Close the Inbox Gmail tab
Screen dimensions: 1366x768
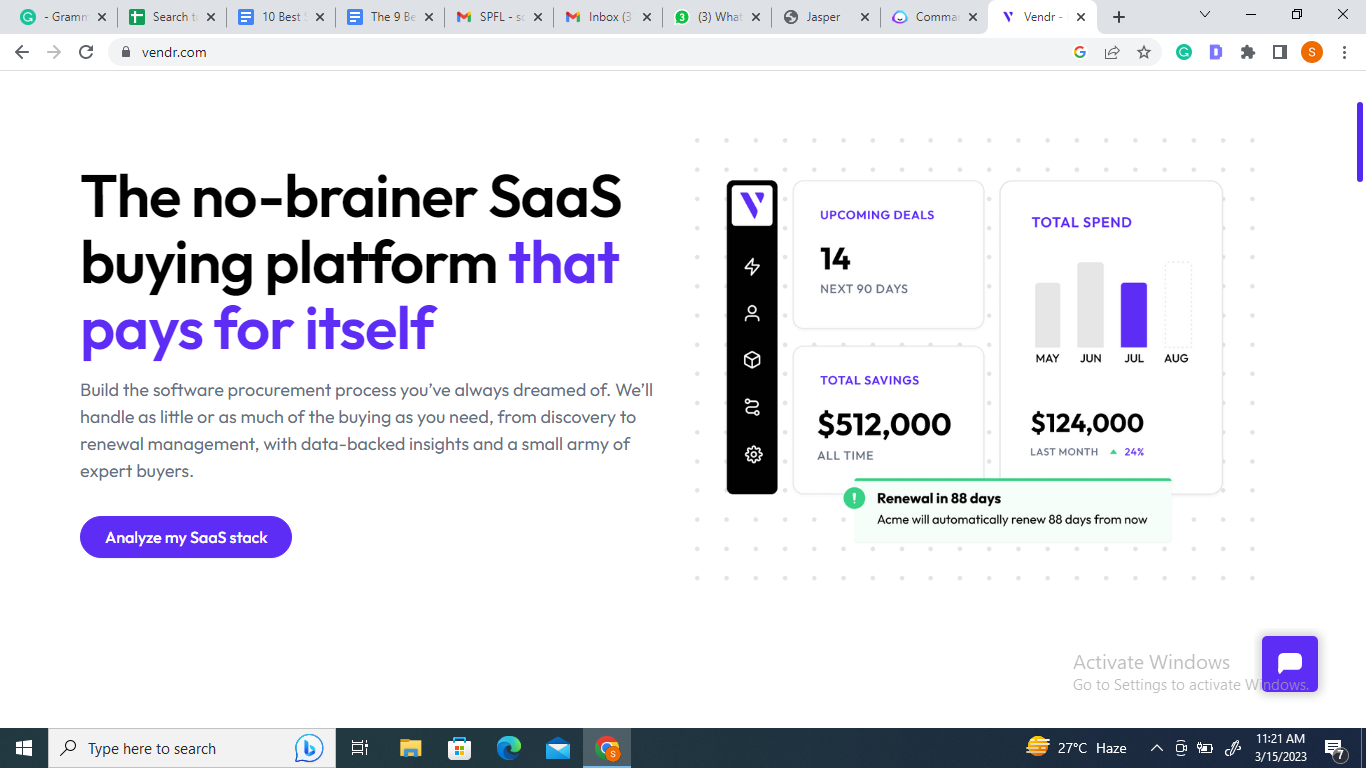coord(647,17)
